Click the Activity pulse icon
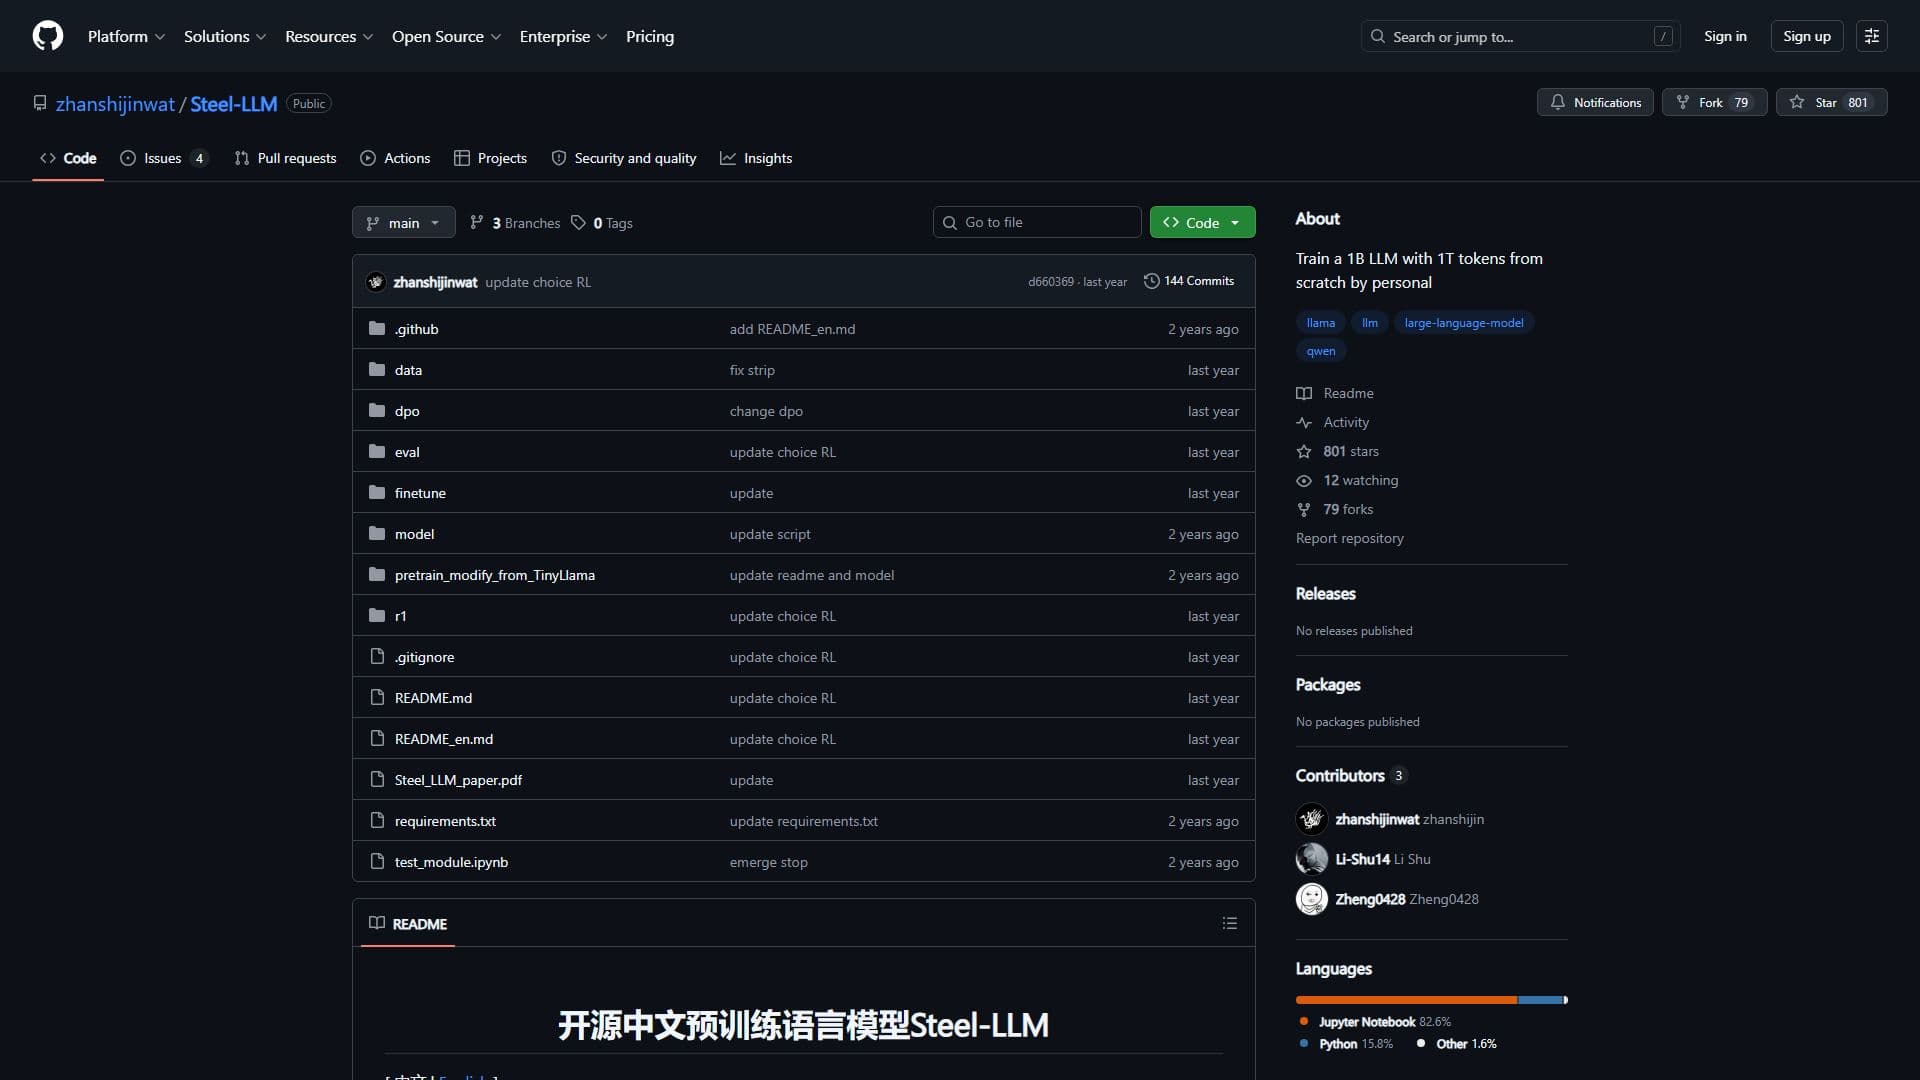 (1304, 422)
